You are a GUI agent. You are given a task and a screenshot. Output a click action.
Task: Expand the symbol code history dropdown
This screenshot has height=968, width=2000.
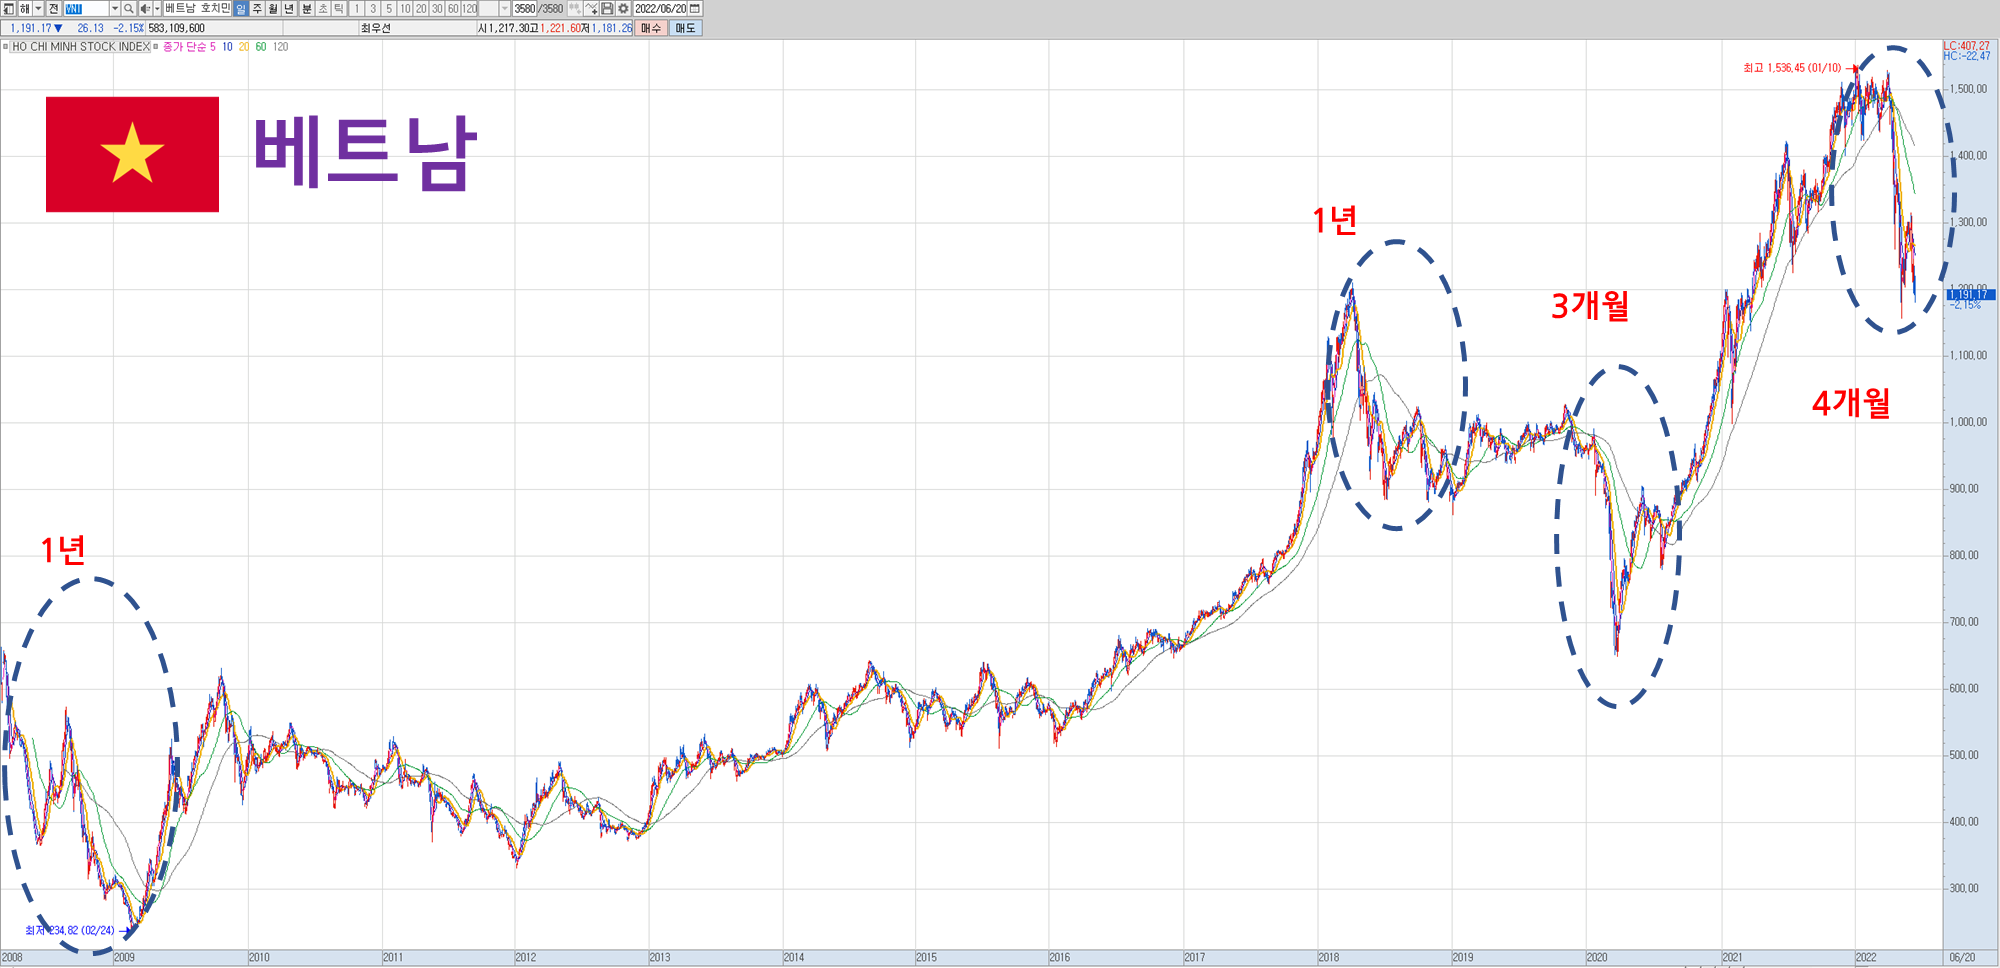coord(115,8)
